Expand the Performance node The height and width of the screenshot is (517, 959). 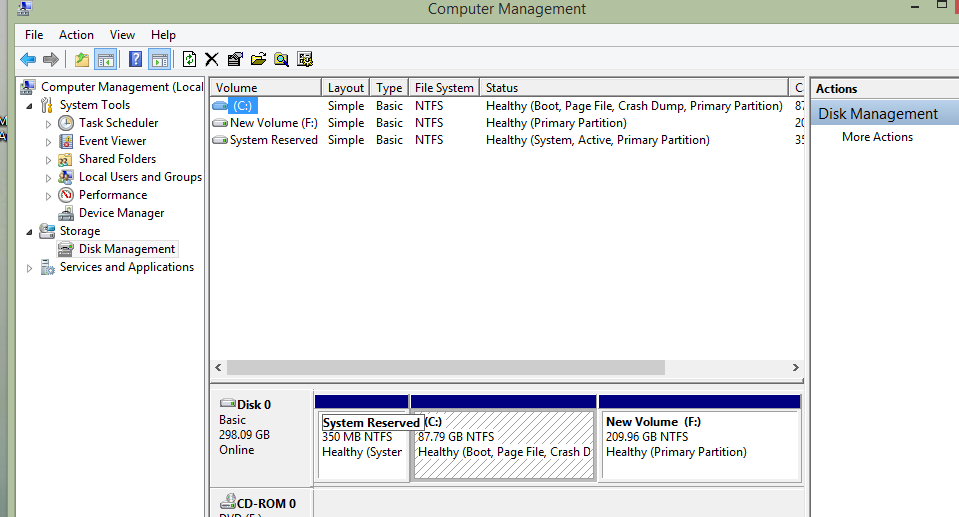(48, 196)
